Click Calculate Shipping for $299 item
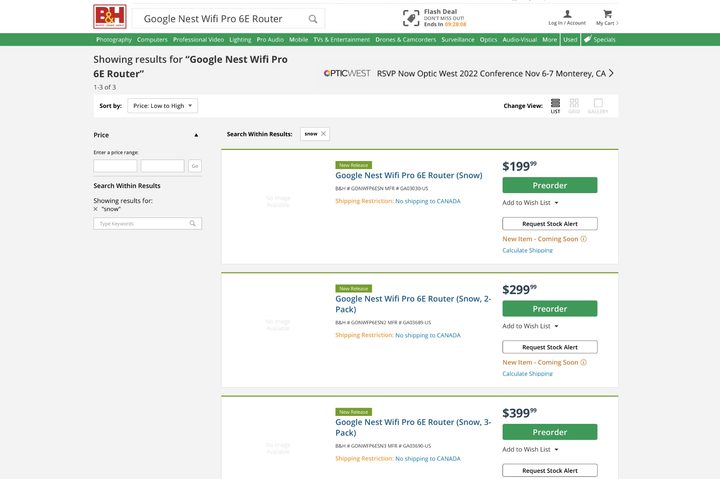The image size is (720, 479). [x=527, y=374]
